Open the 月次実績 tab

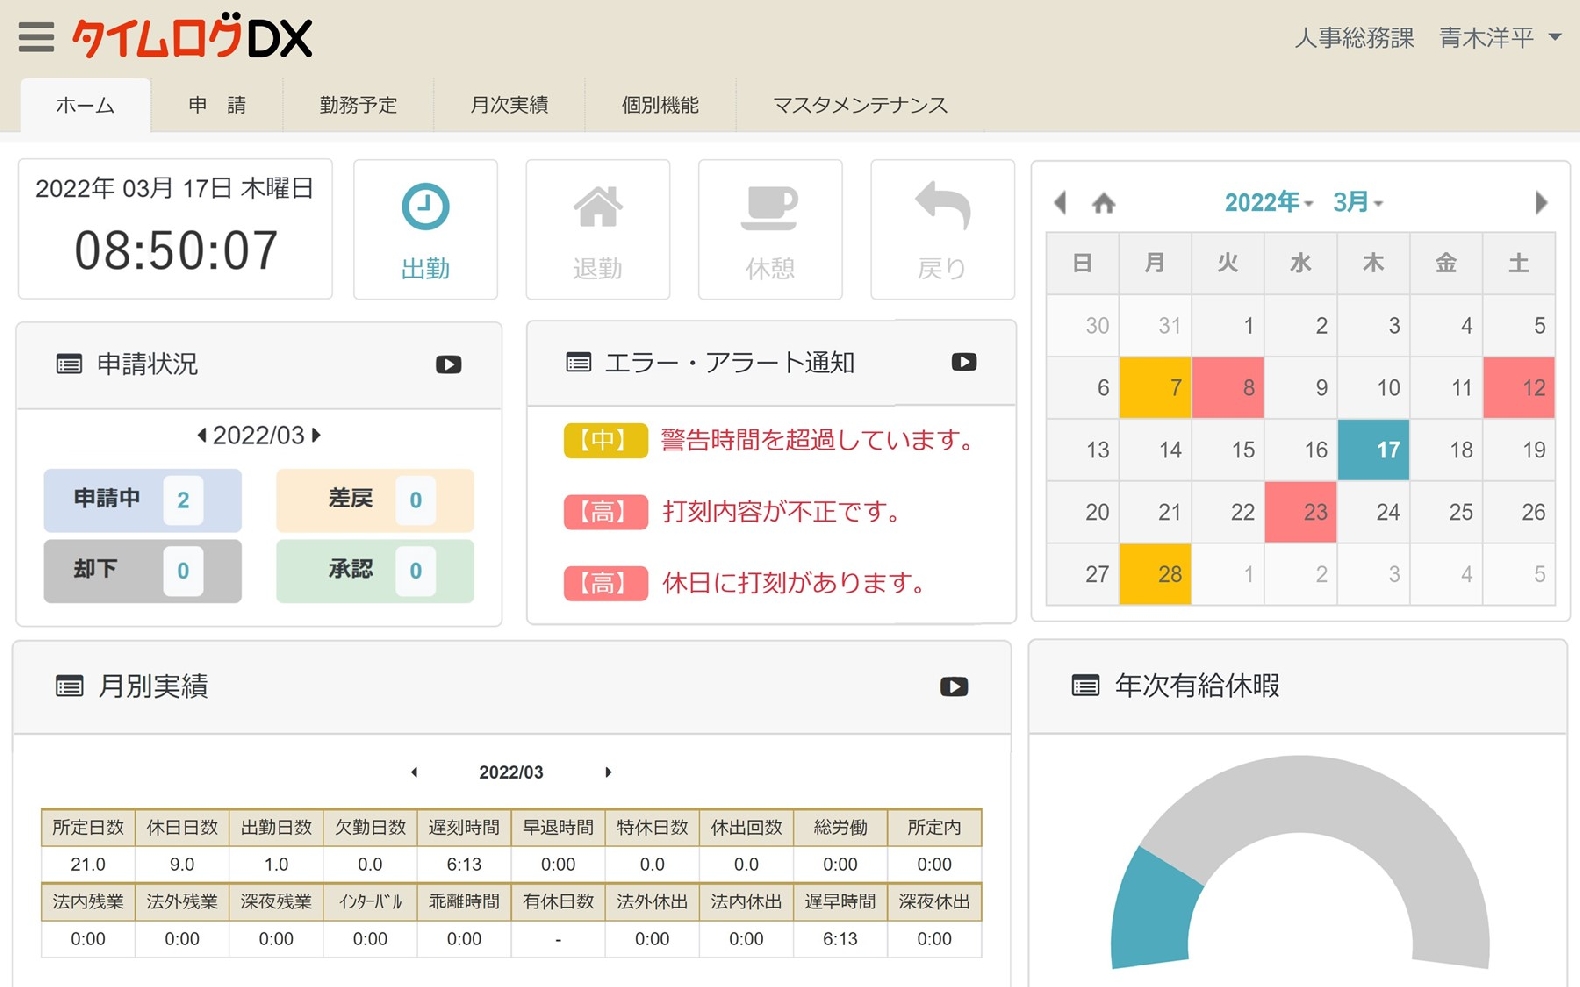click(509, 105)
